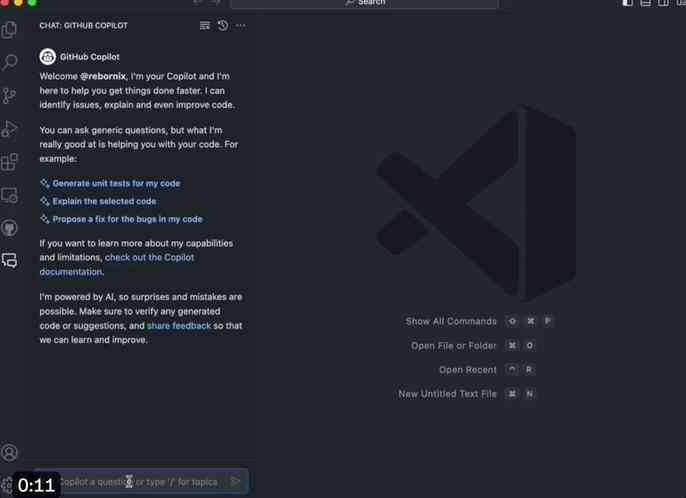Send the chat message arrow button
This screenshot has width=686, height=498.
tap(235, 482)
